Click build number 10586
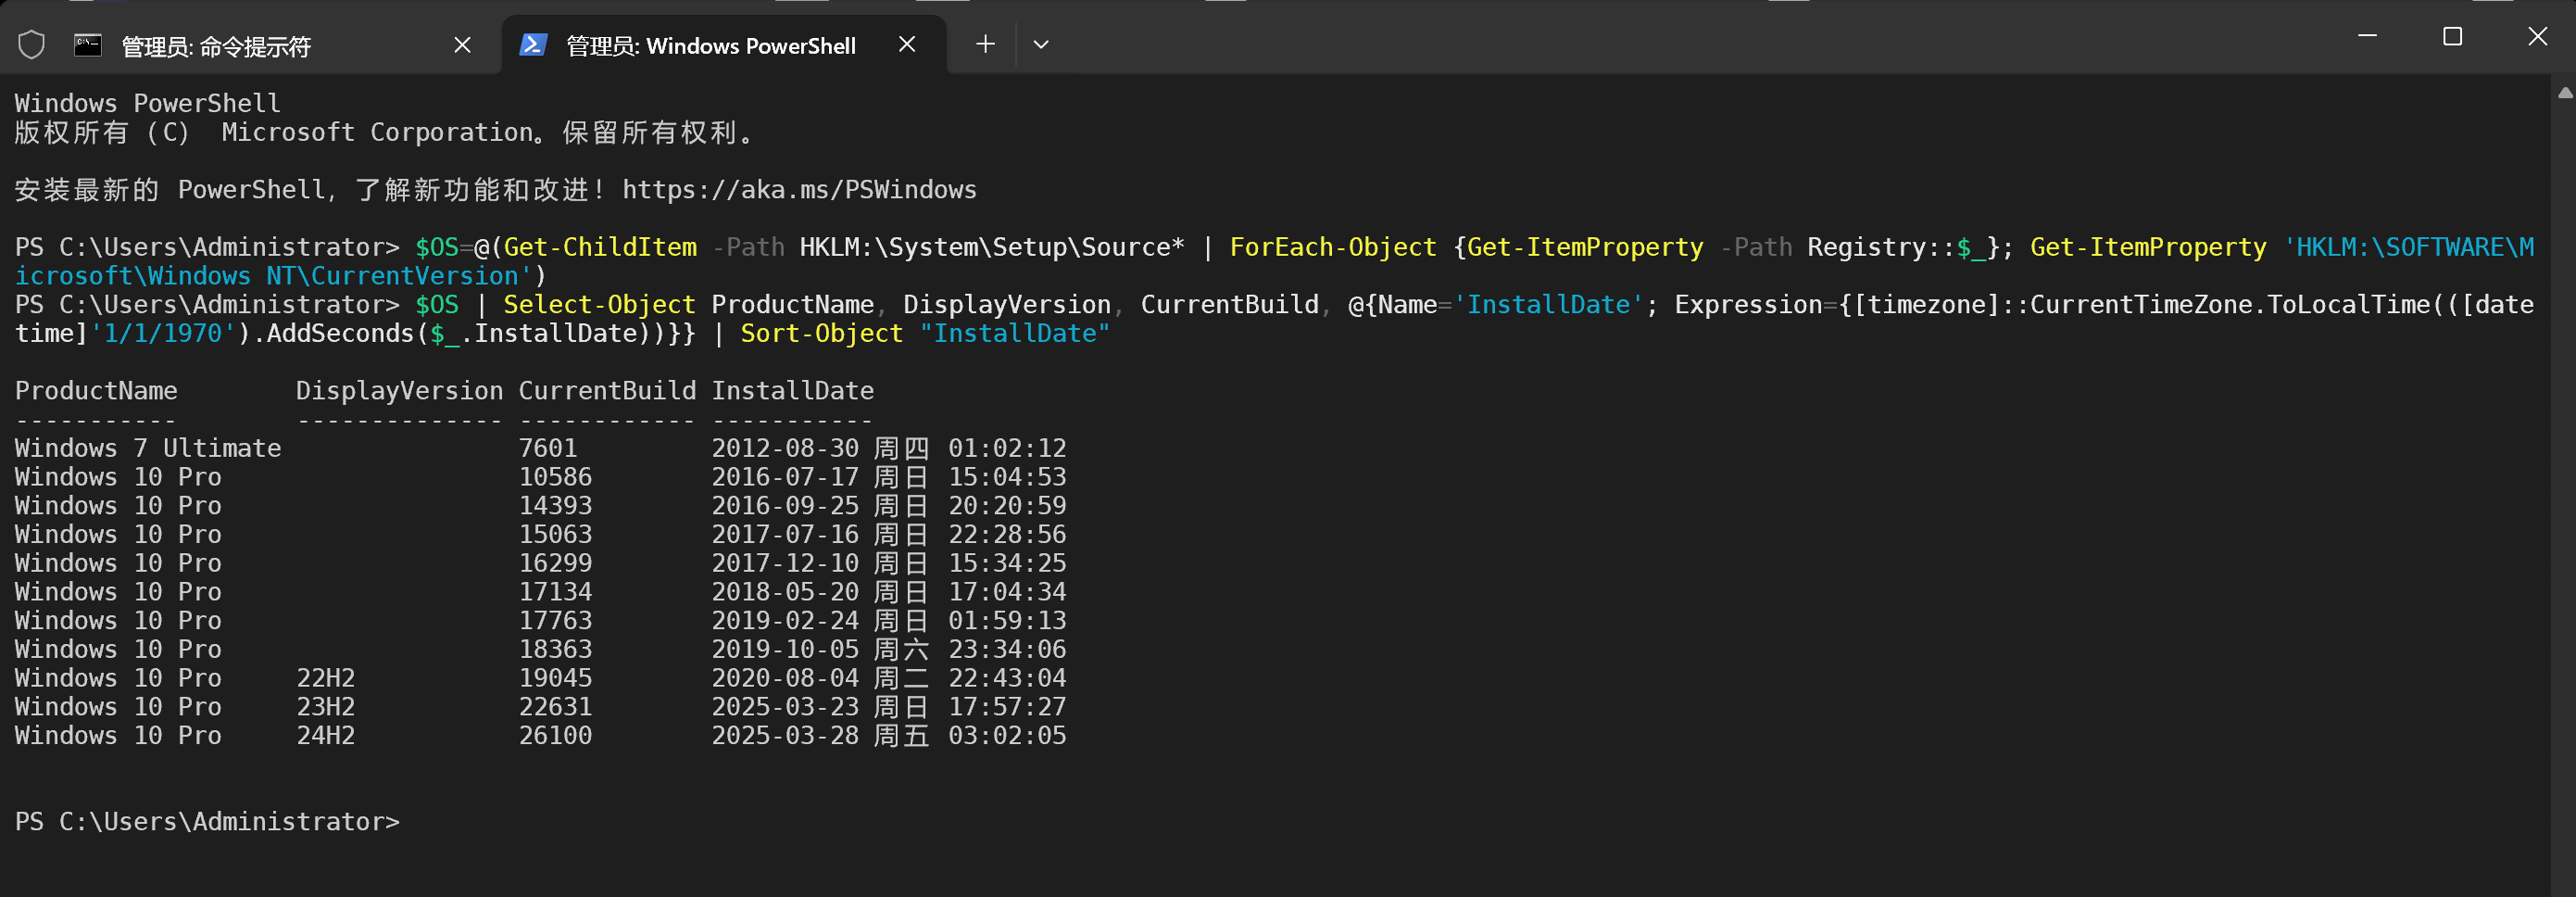2576x897 pixels. 555,477
